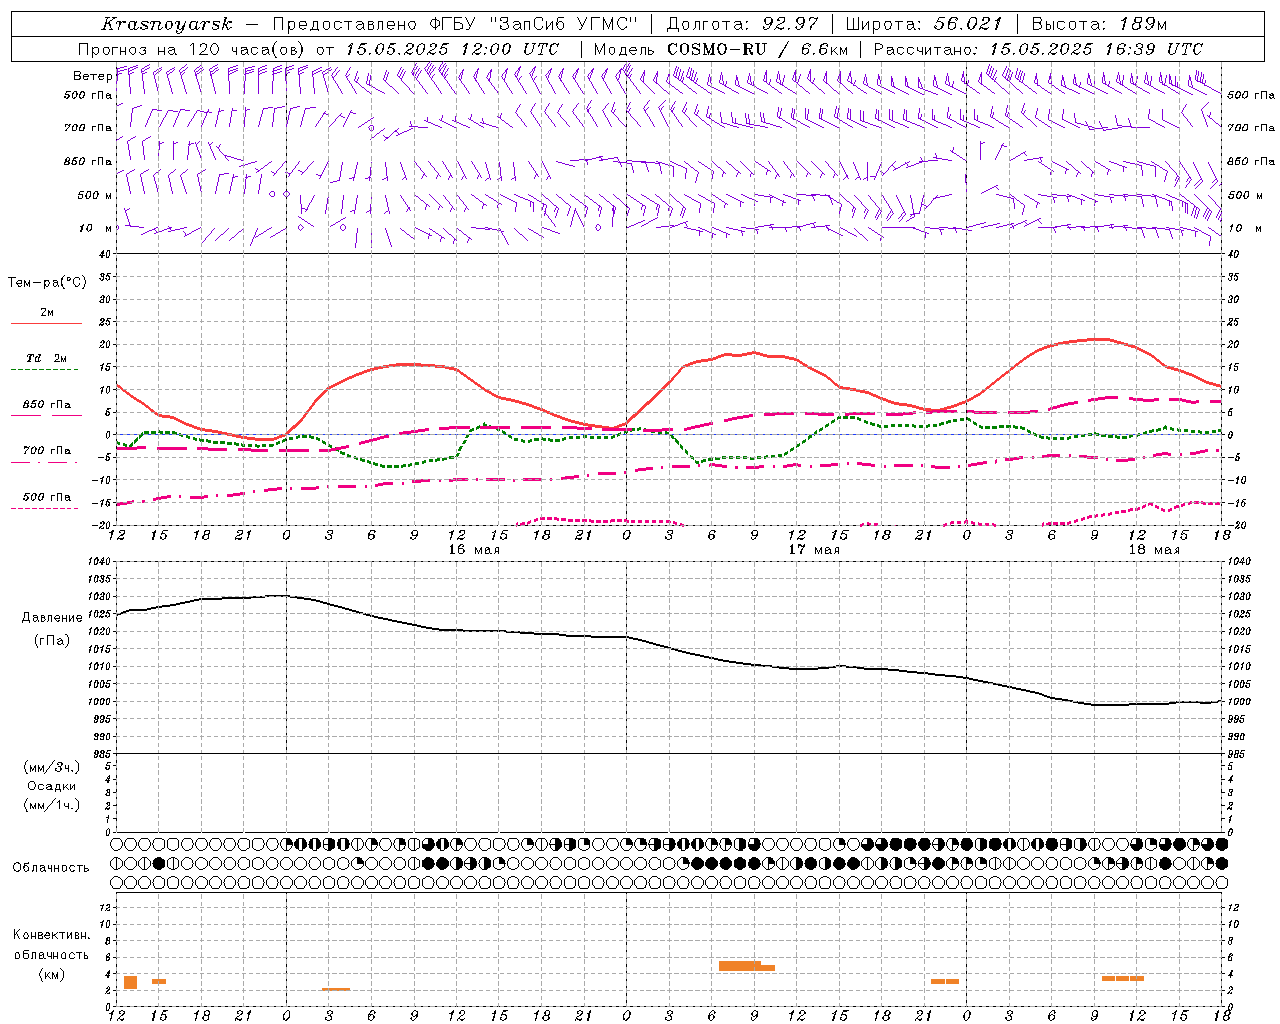Click the 'Тем-ра(°C)' temperature panel label
Viewport: 1280px width, 1024px height.
(47, 283)
